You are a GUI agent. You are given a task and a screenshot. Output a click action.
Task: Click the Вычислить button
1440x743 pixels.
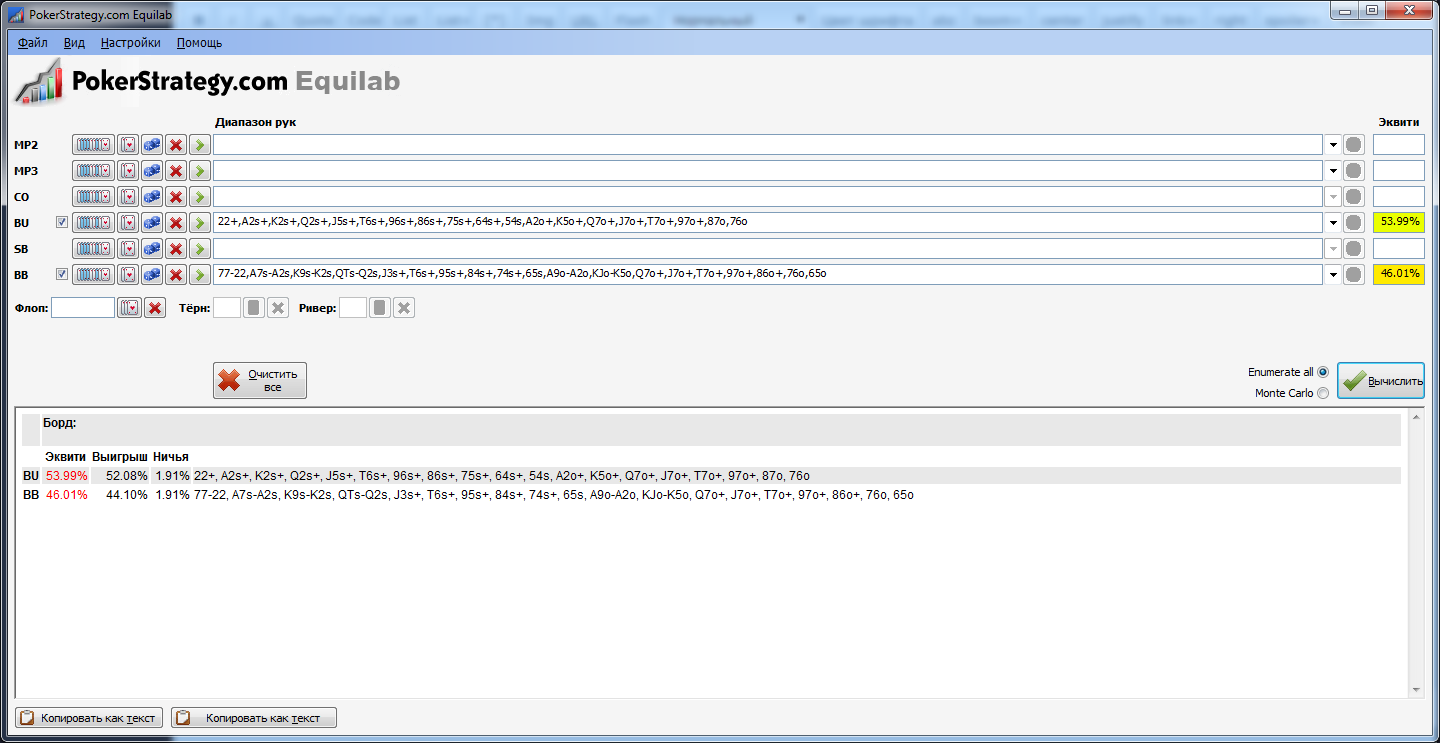tap(1381, 381)
